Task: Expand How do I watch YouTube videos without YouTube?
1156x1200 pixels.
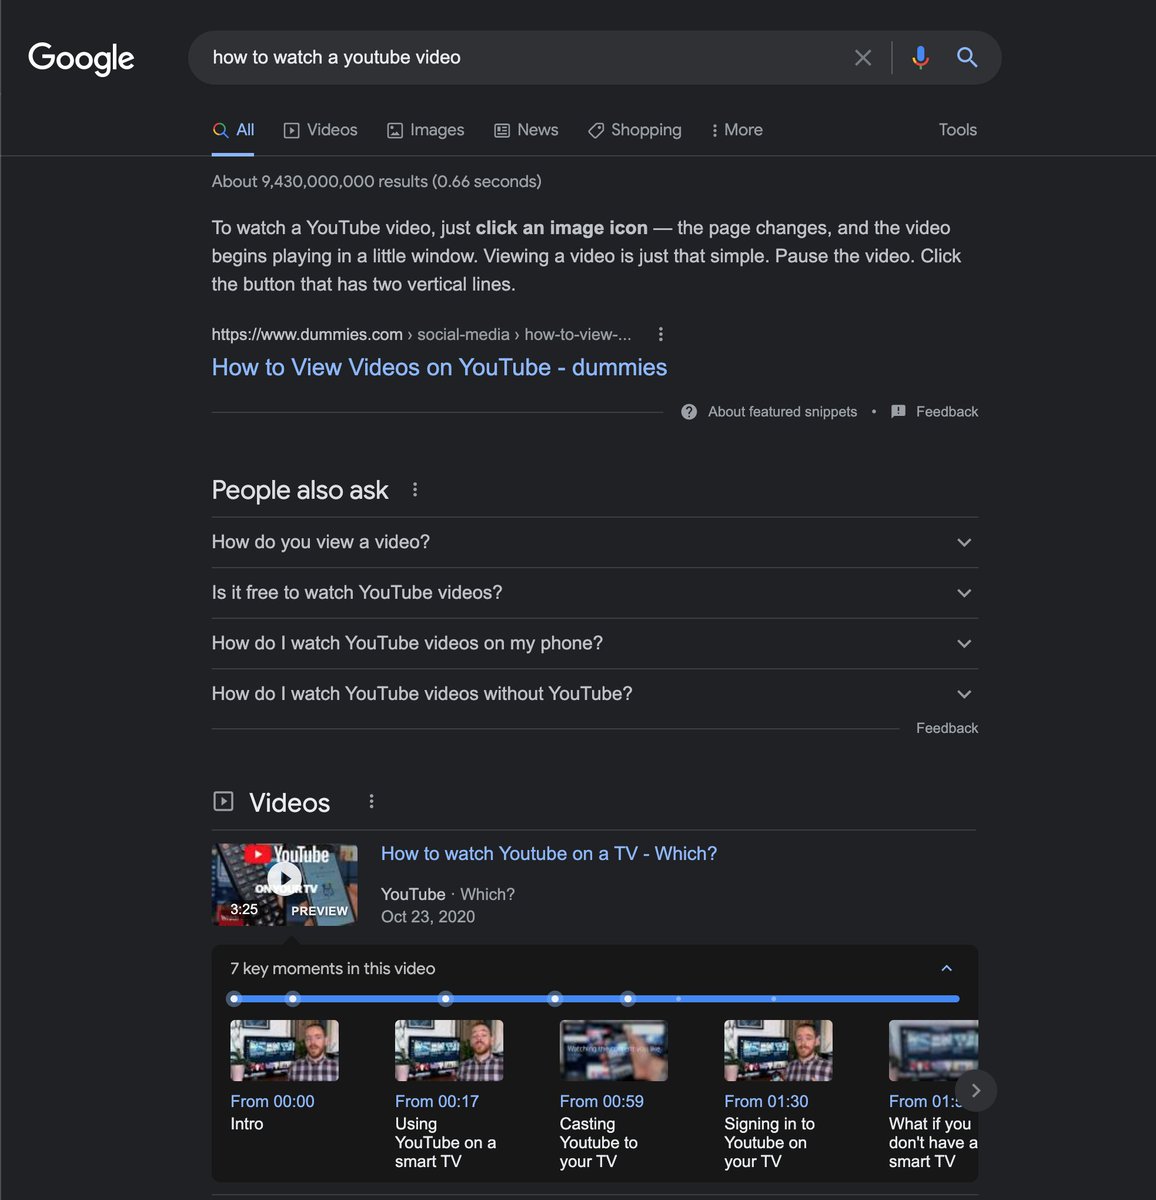Action: point(594,694)
